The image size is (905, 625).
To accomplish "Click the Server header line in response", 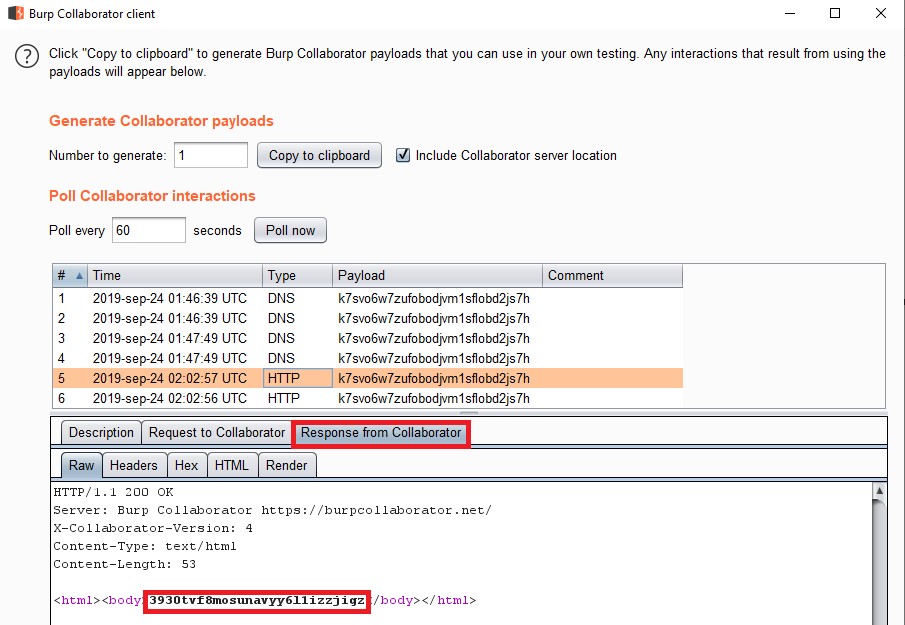I will tap(272, 510).
